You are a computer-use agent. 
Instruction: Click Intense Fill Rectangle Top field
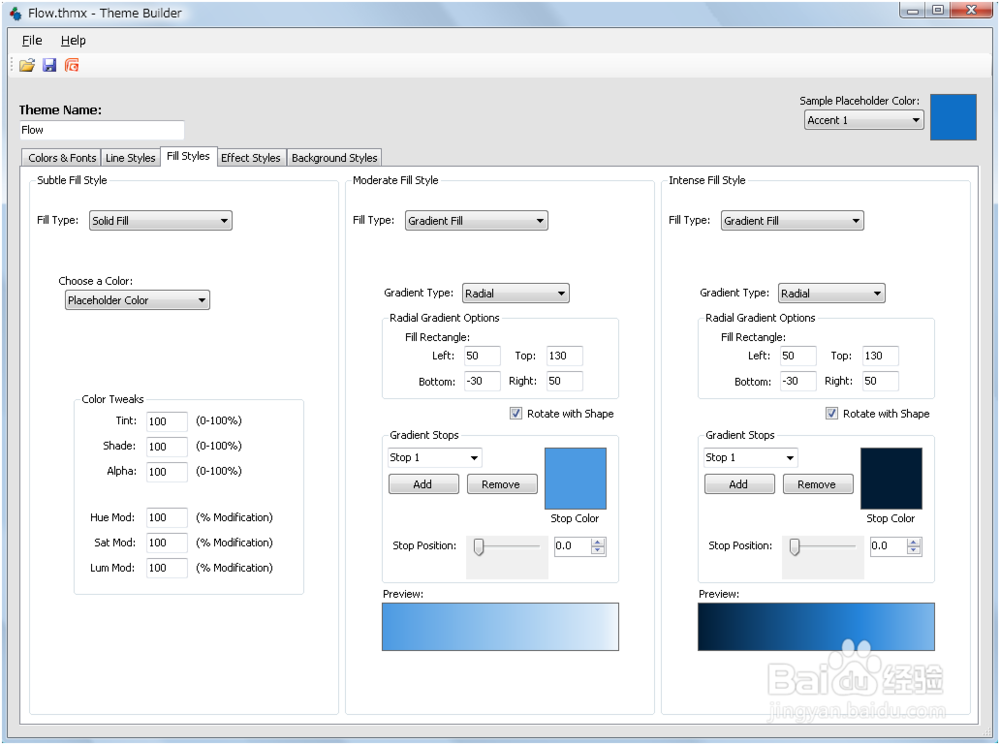(880, 356)
